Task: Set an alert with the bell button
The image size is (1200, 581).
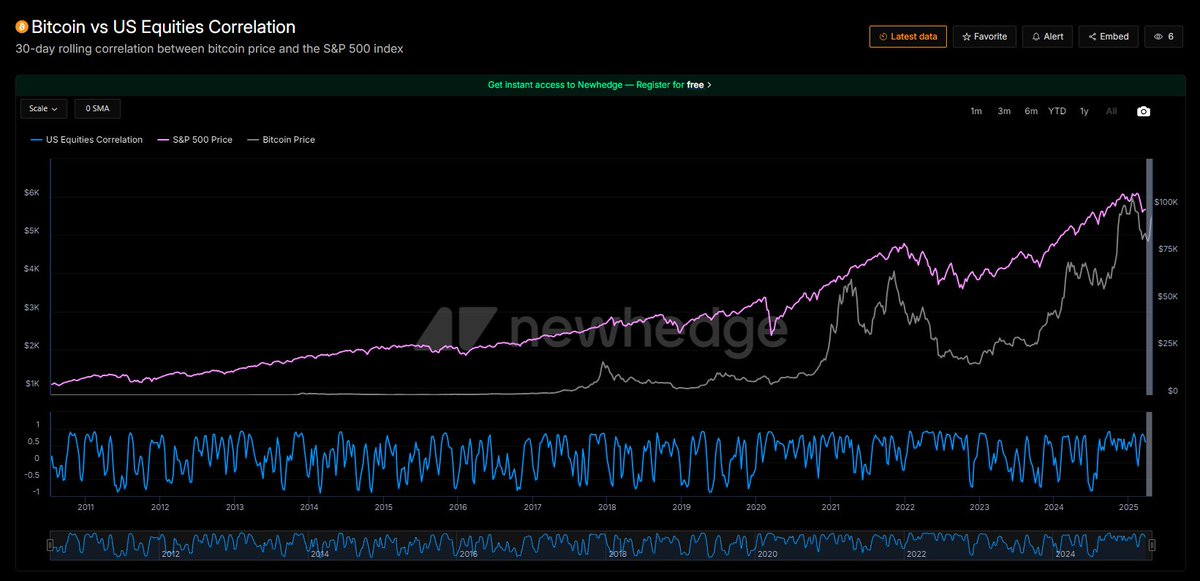Action: [x=1047, y=37]
